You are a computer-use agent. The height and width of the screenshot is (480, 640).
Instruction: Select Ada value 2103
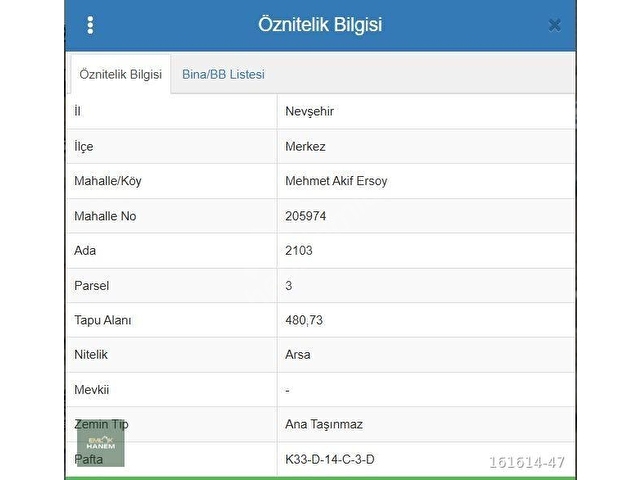299,250
